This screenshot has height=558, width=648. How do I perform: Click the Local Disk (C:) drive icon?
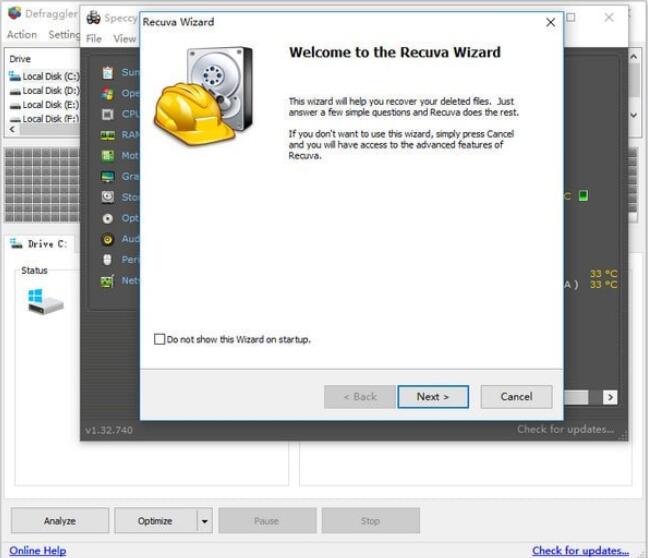(x=14, y=76)
